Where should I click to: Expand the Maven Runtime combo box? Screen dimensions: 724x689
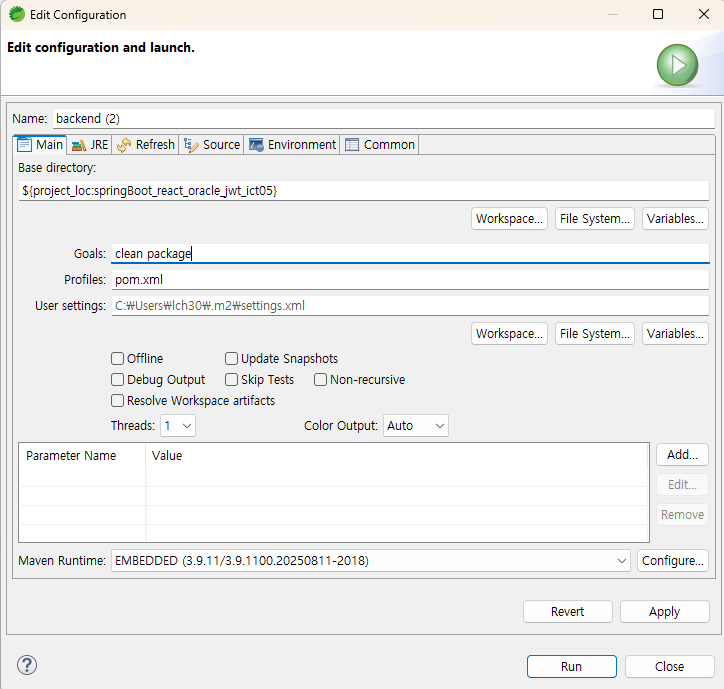point(370,561)
